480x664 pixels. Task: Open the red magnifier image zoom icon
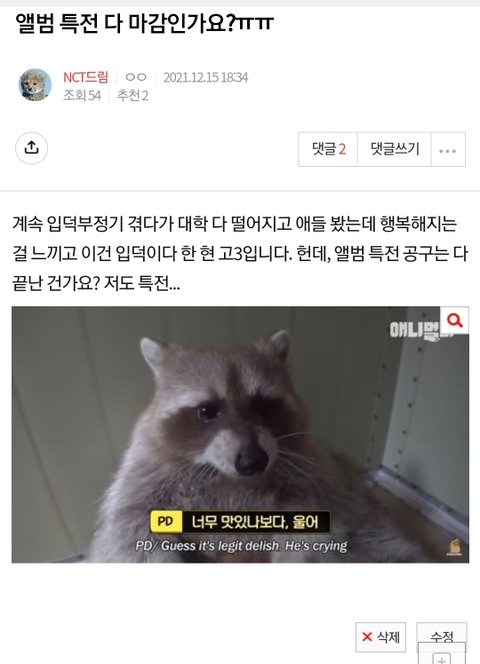(455, 320)
